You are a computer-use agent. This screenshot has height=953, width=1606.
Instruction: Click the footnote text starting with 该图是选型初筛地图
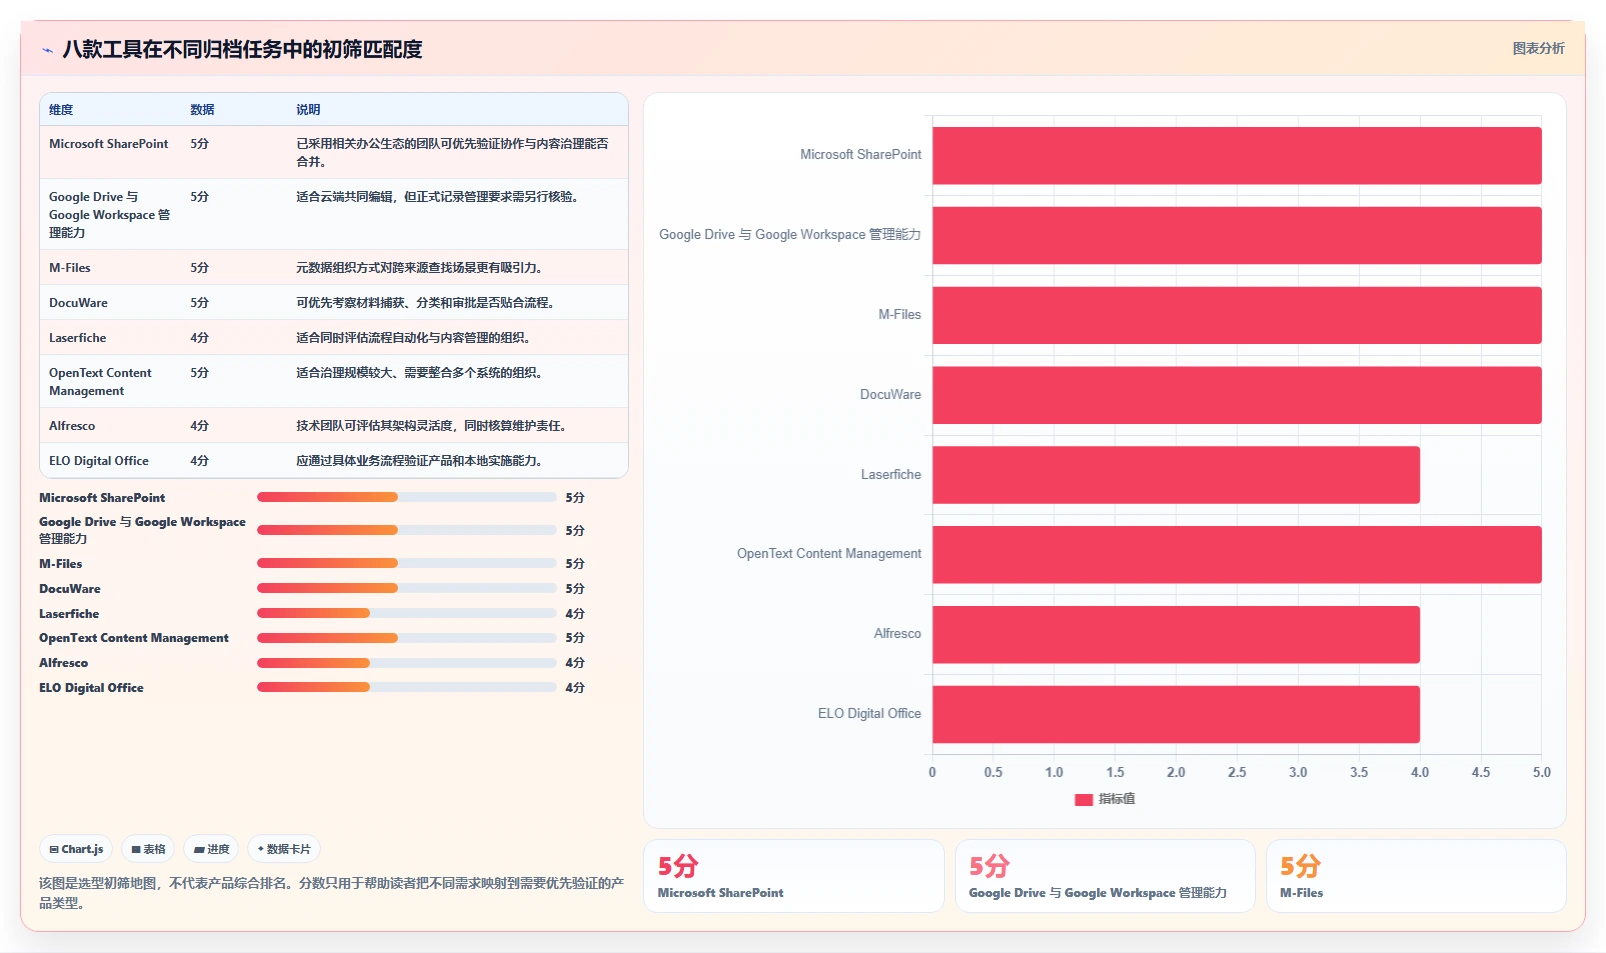click(x=331, y=893)
